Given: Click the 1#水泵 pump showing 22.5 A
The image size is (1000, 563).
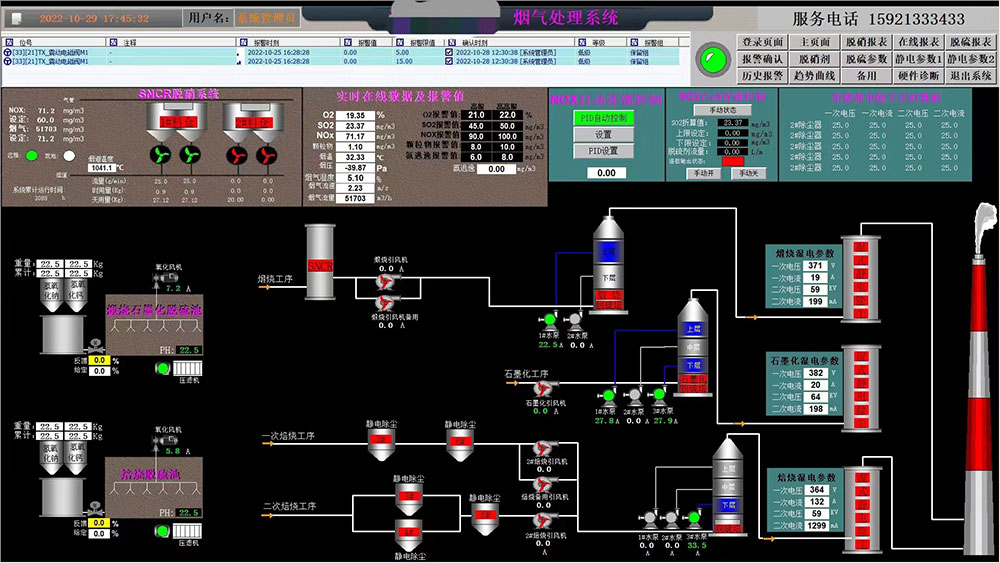Looking at the screenshot, I should pos(550,321).
